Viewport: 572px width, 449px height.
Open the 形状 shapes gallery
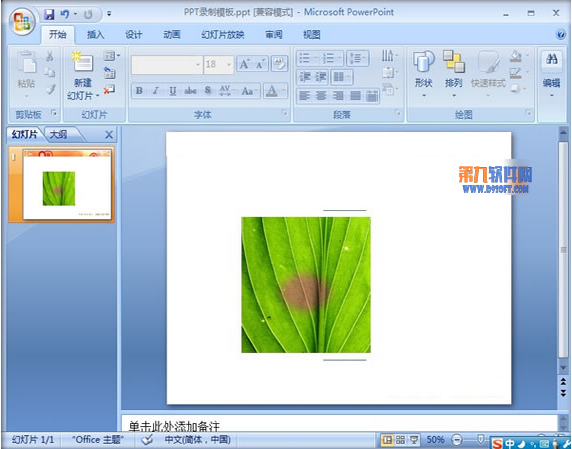click(x=424, y=74)
